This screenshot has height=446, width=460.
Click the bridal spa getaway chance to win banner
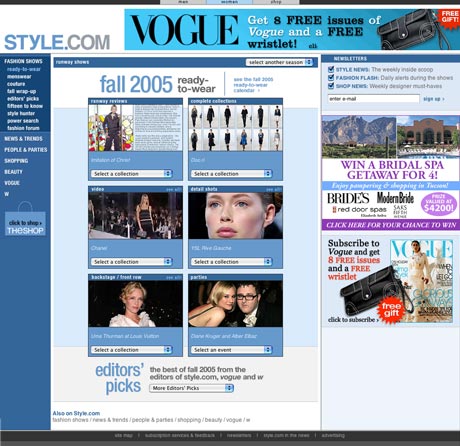[x=391, y=225]
